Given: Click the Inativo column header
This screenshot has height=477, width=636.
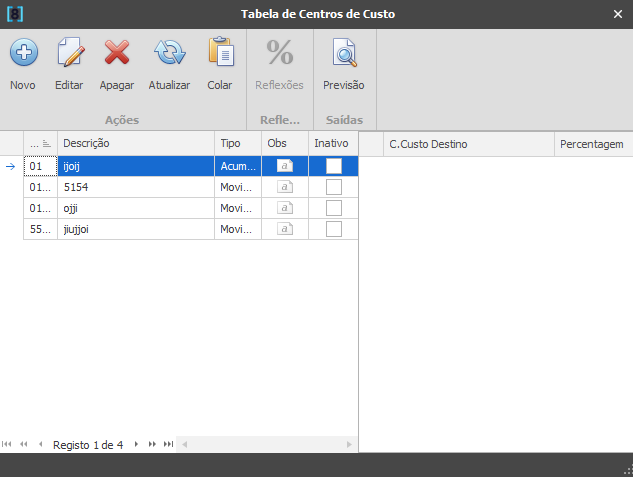Looking at the screenshot, I should click(x=333, y=144).
